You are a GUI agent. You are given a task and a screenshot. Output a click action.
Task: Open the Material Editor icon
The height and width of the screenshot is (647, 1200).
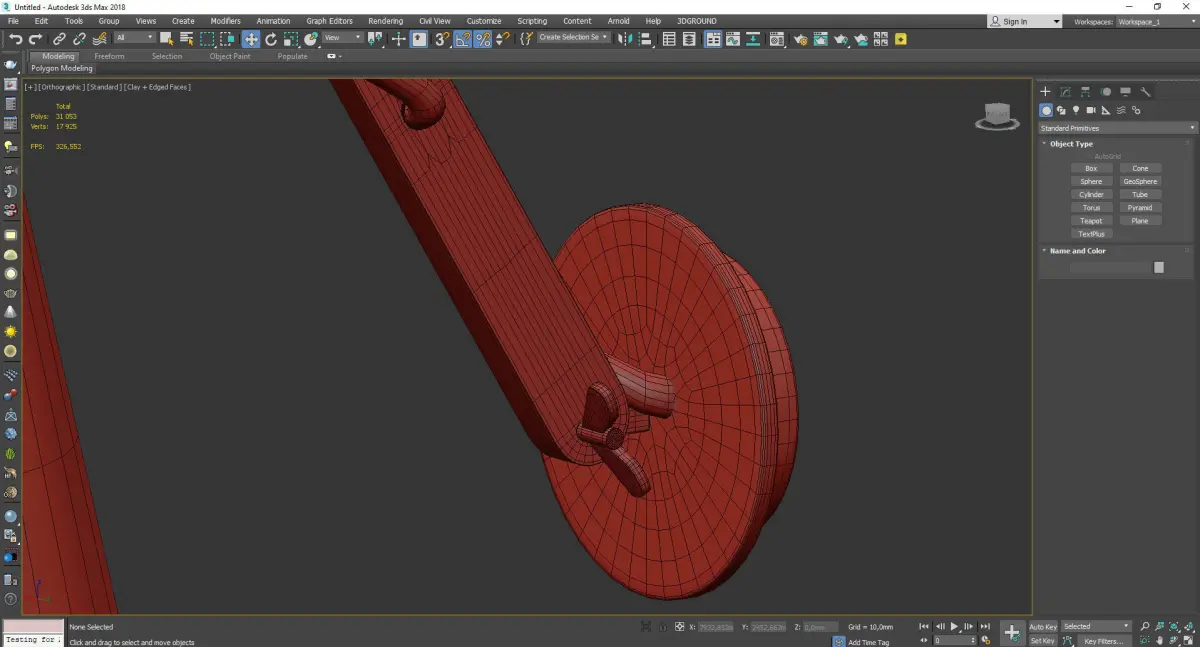776,39
